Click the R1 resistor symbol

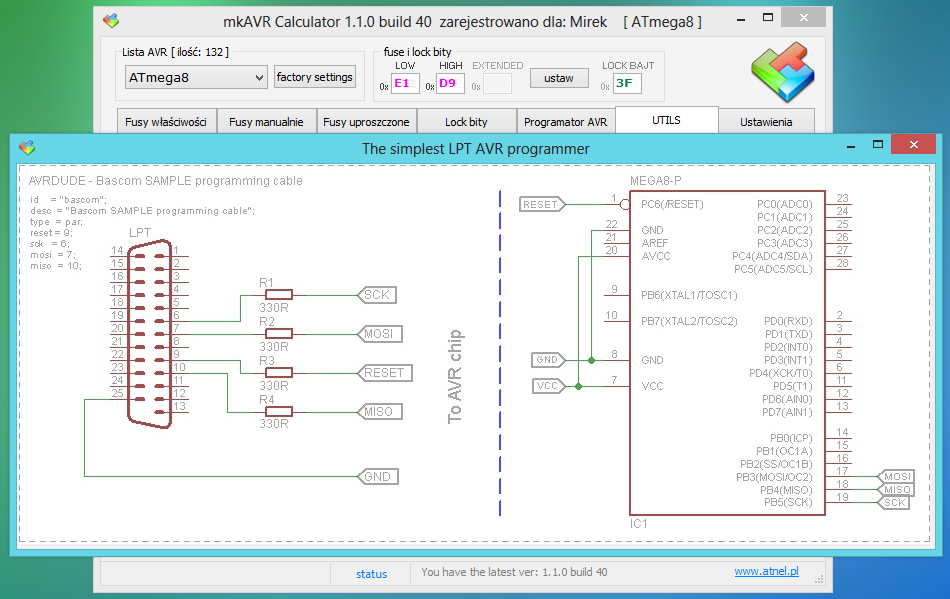click(x=279, y=295)
